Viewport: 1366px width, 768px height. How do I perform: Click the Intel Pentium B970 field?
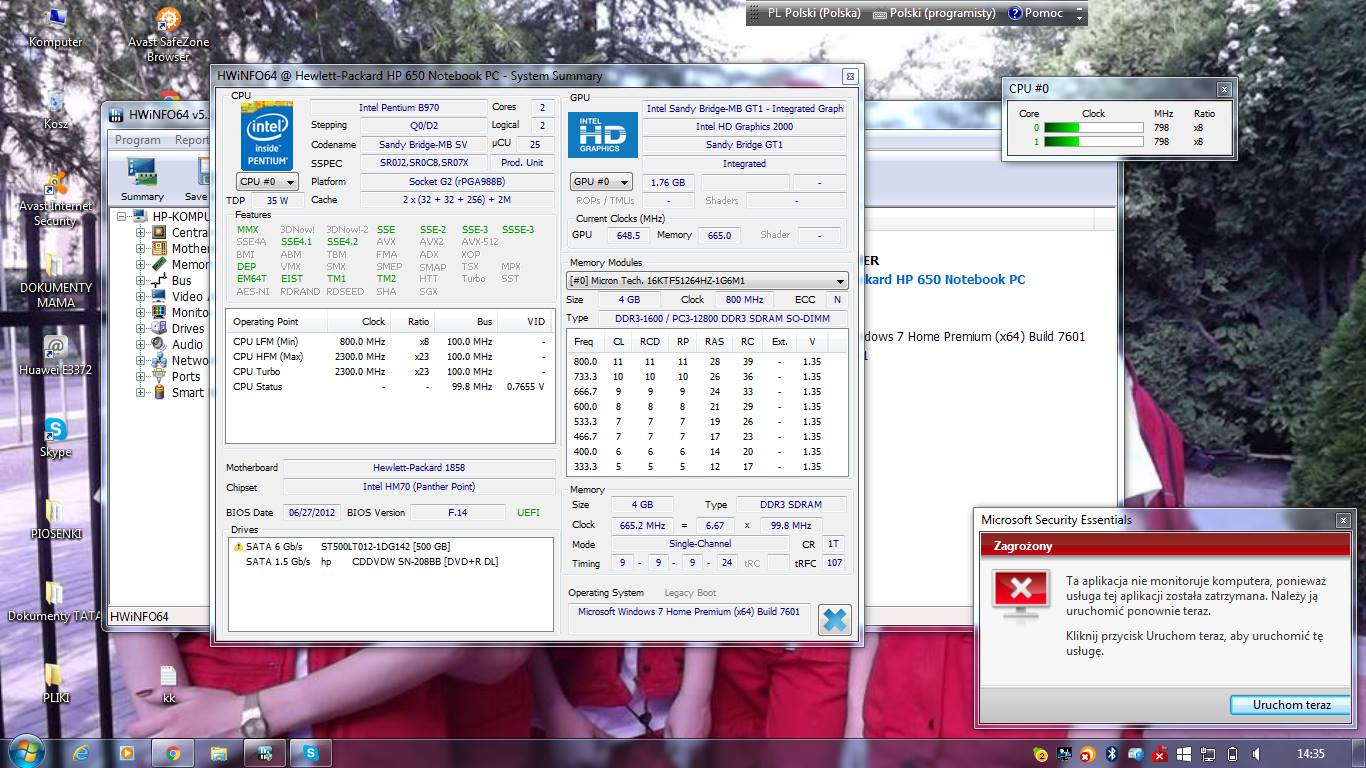(x=399, y=107)
